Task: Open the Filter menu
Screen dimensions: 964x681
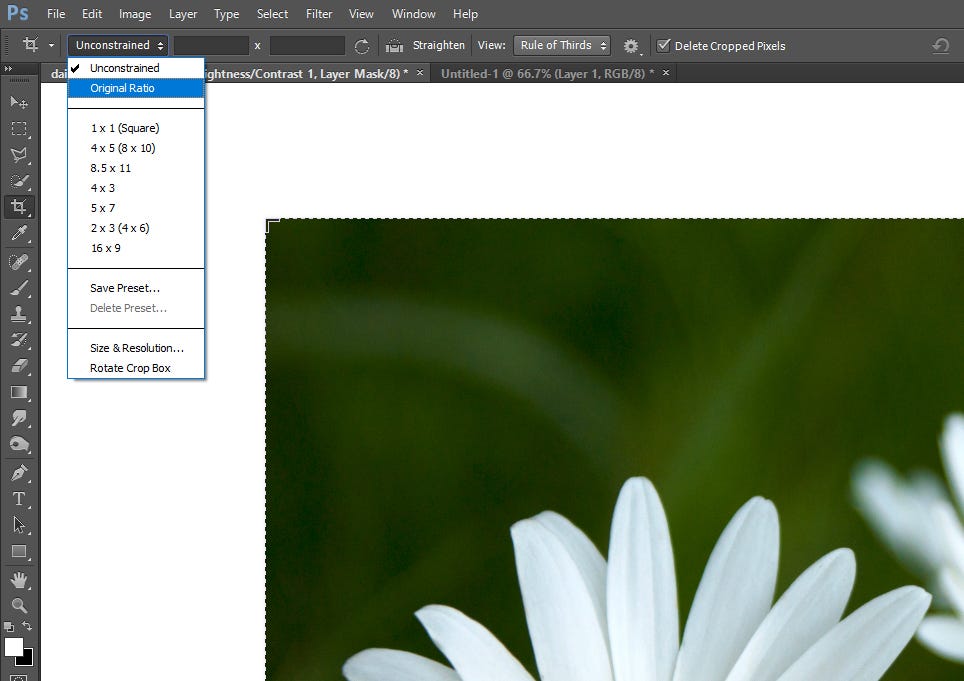Action: 318,14
